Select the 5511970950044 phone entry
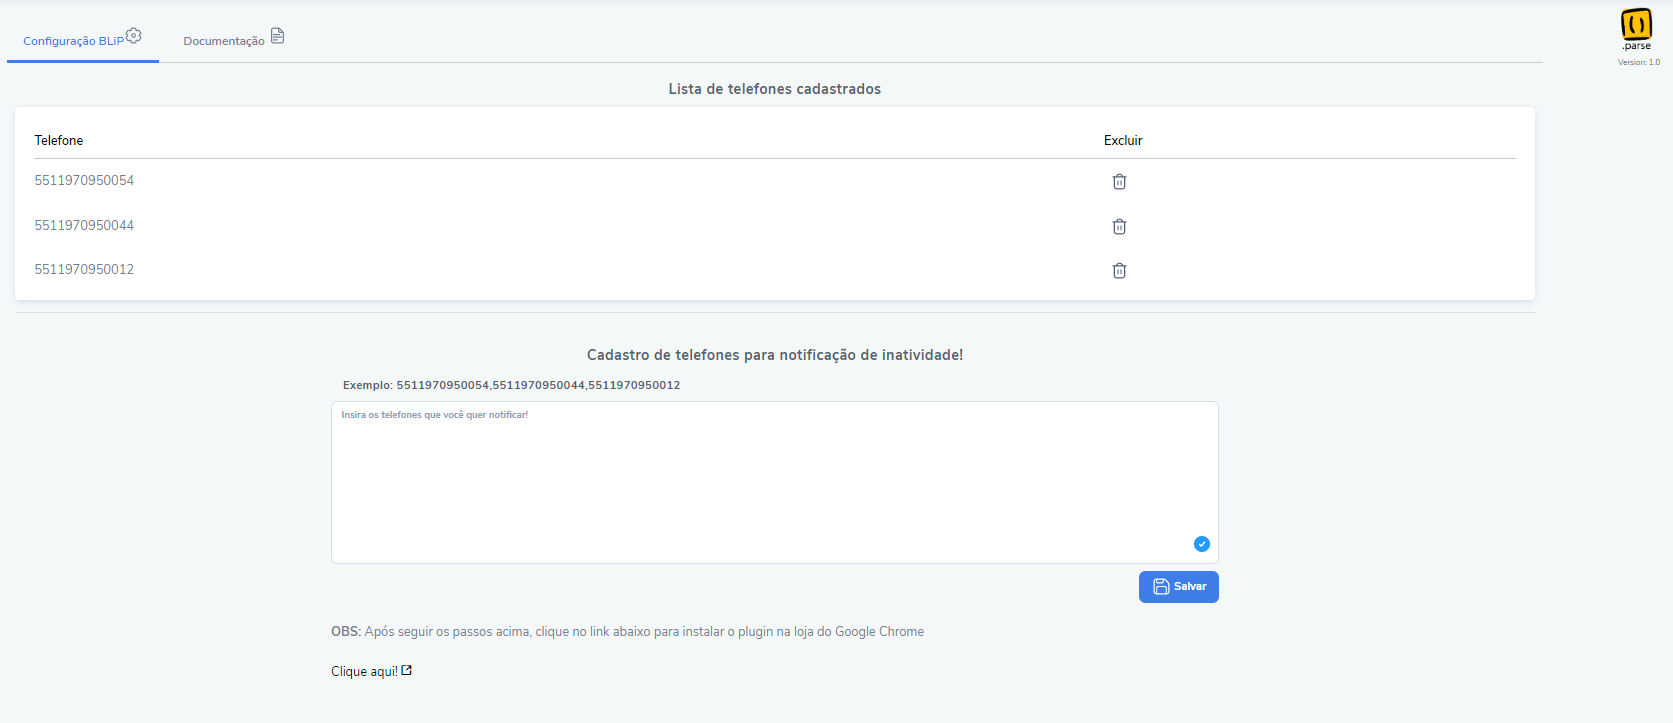1673x723 pixels. pyautogui.click(x=84, y=225)
